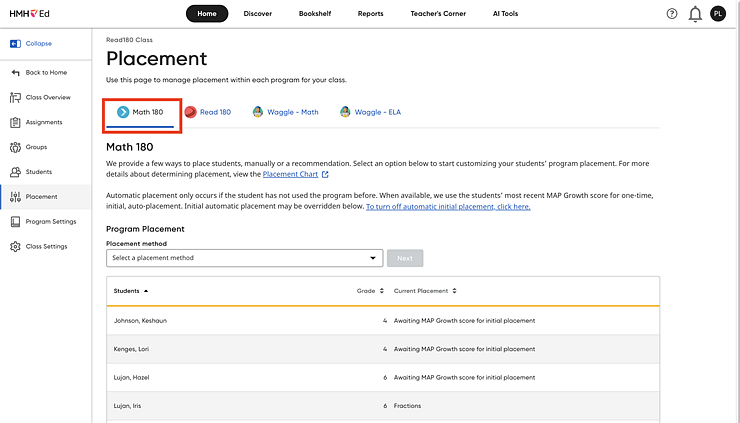This screenshot has height=423, width=740.
Task: Click the Collapse label in sidebar
Action: 39,43
